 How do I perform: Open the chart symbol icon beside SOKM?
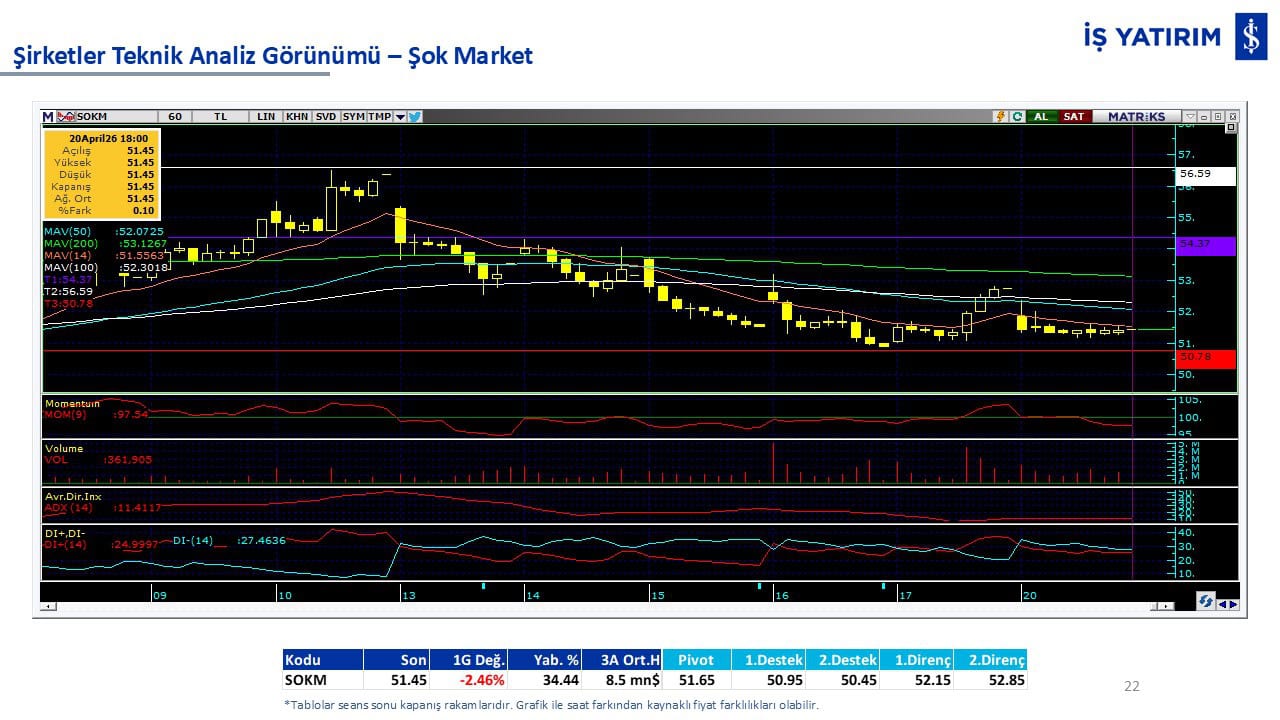pos(66,116)
